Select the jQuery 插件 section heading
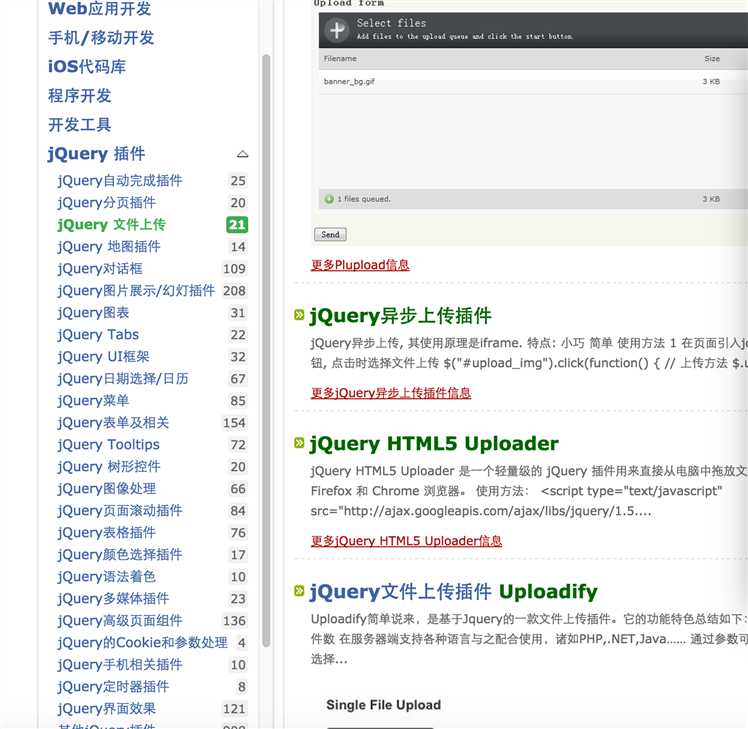This screenshot has width=748, height=729. point(96,154)
